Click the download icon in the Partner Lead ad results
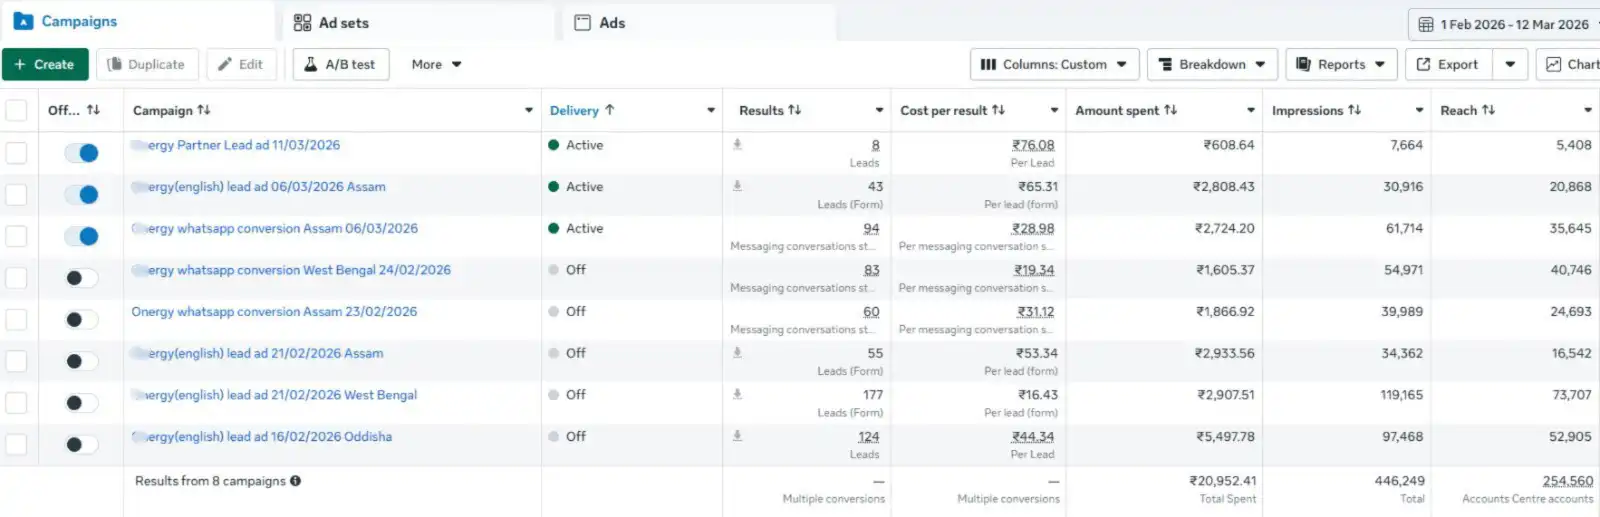 point(737,144)
